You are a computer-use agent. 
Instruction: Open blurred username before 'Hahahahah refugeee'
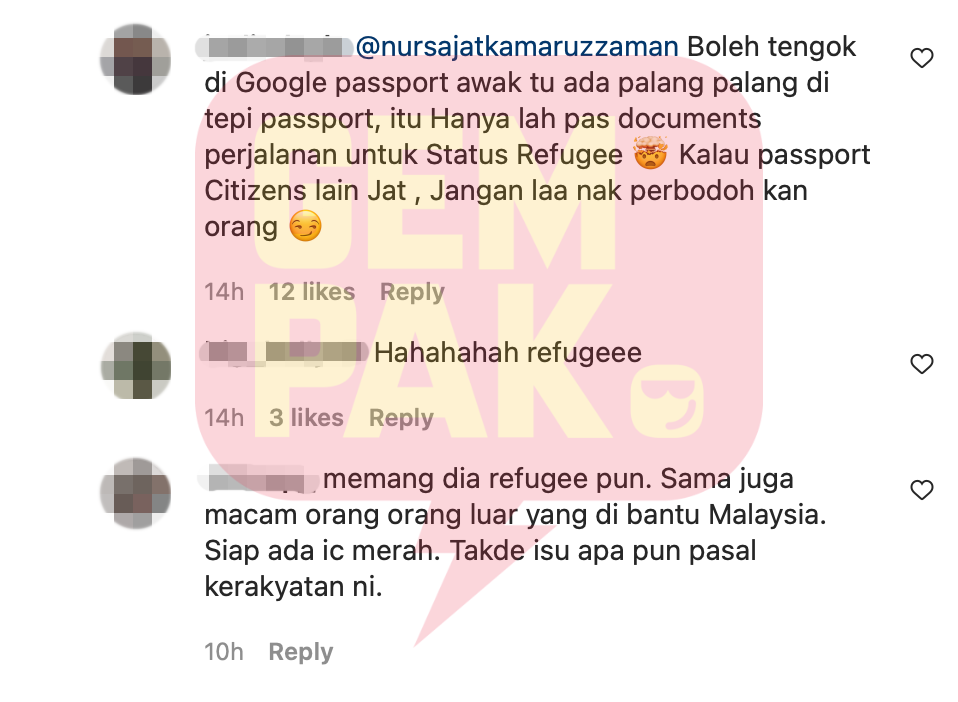tap(284, 353)
